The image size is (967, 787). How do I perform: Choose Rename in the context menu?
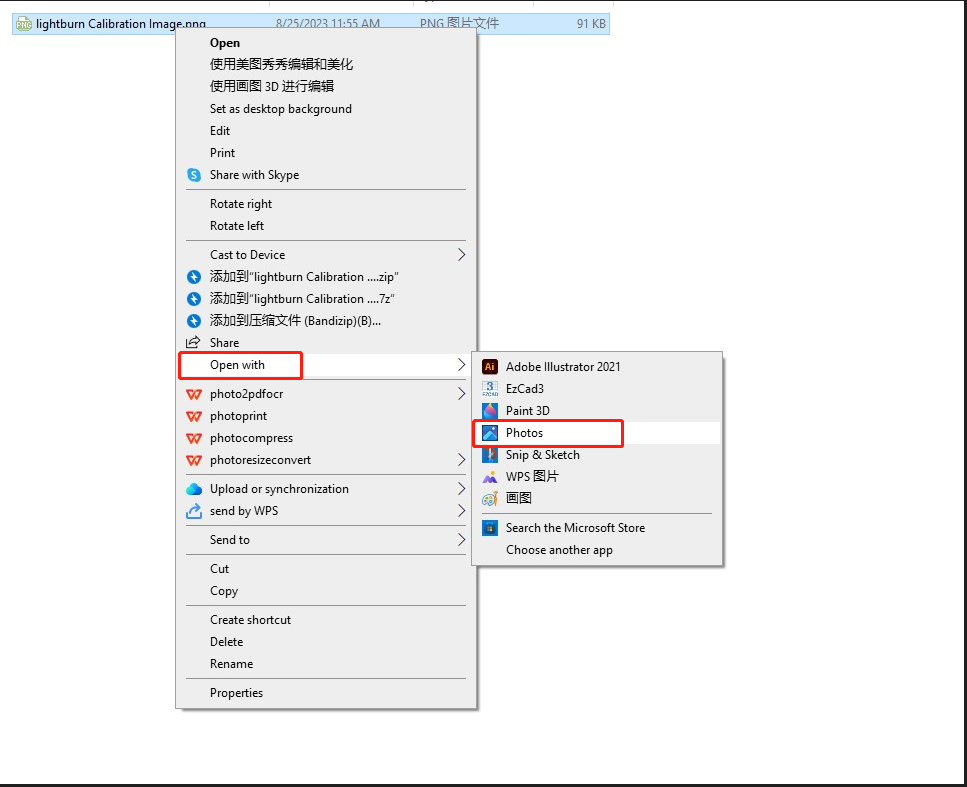coord(326,664)
